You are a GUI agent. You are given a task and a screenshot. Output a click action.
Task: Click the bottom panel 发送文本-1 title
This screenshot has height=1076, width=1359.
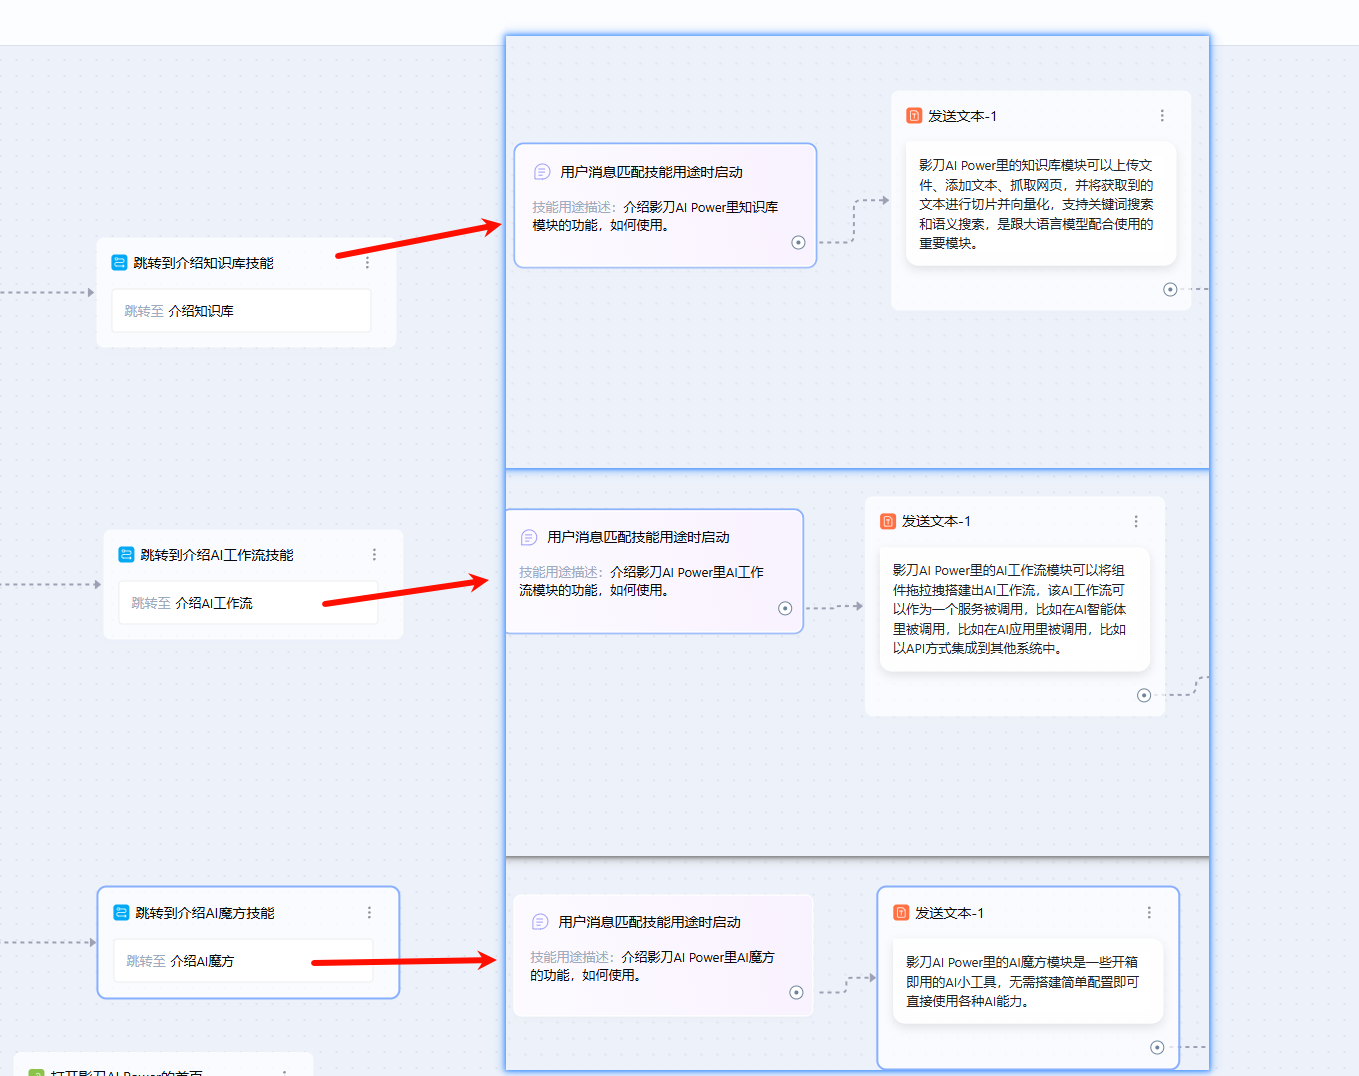coord(949,913)
